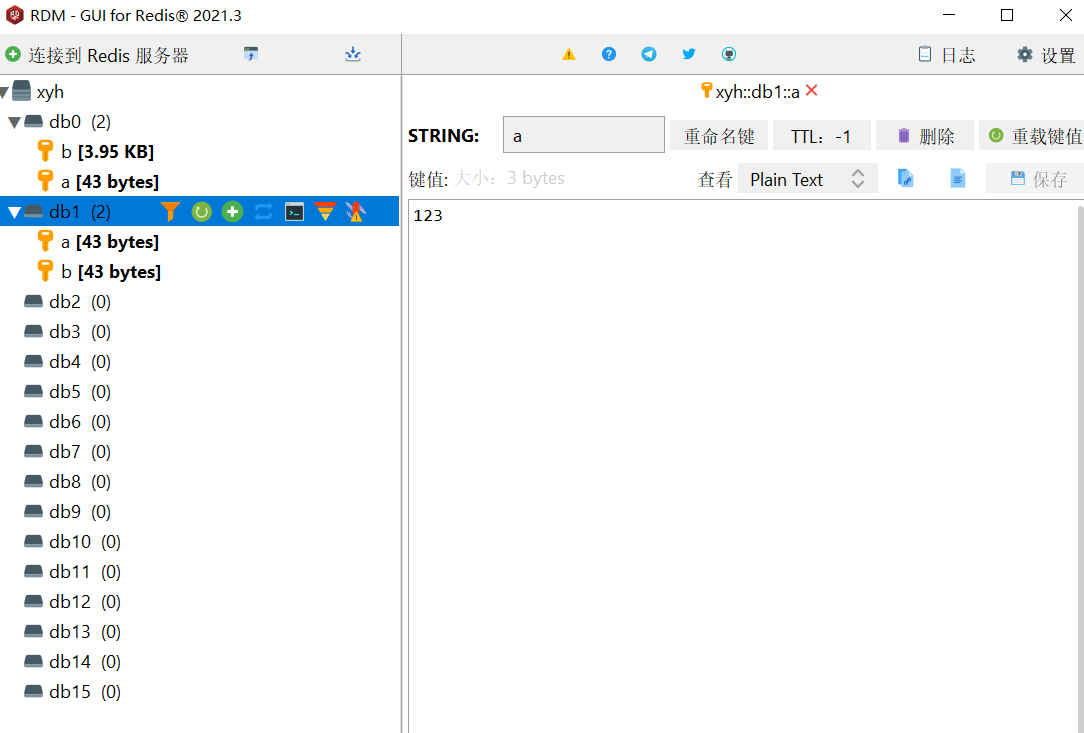Click the import connections icon
Screen dimensions: 1084x733
click(x=251, y=54)
